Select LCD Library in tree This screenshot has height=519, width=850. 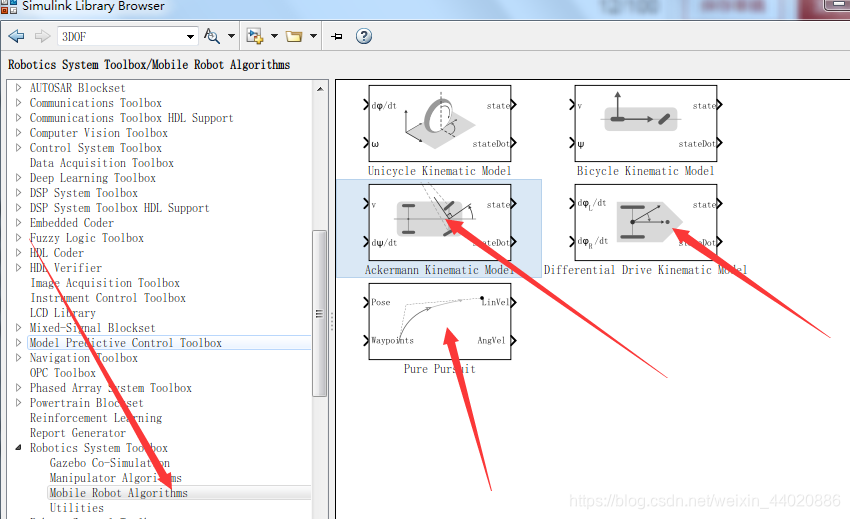pyautogui.click(x=62, y=312)
